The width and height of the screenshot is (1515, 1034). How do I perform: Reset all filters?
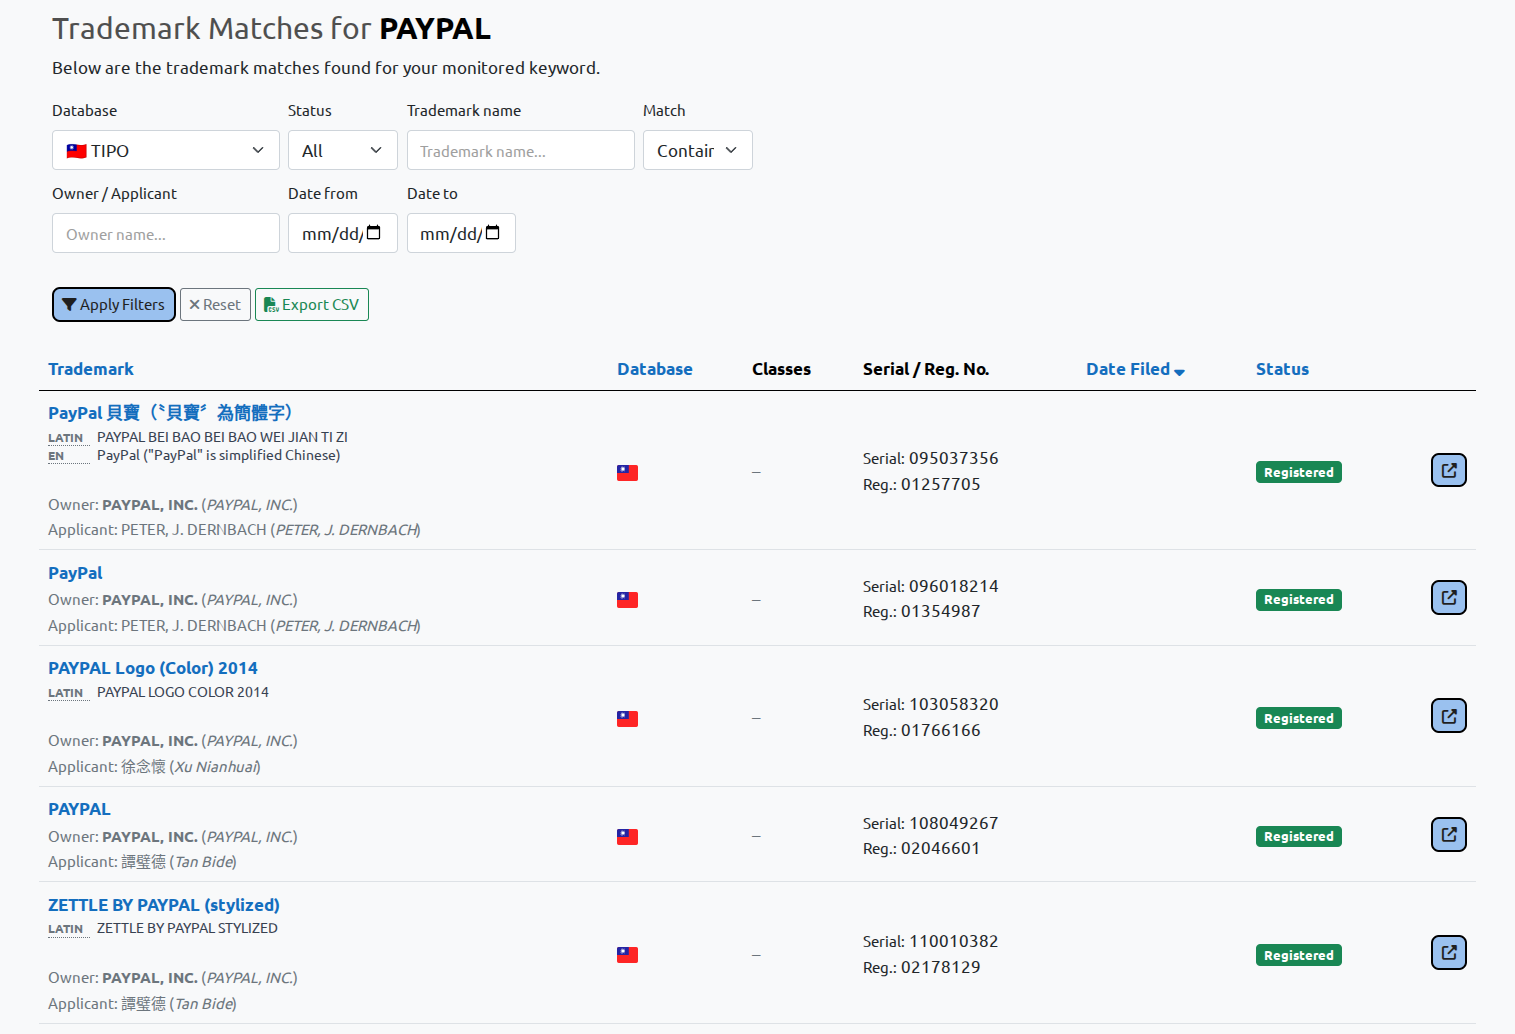coord(215,305)
